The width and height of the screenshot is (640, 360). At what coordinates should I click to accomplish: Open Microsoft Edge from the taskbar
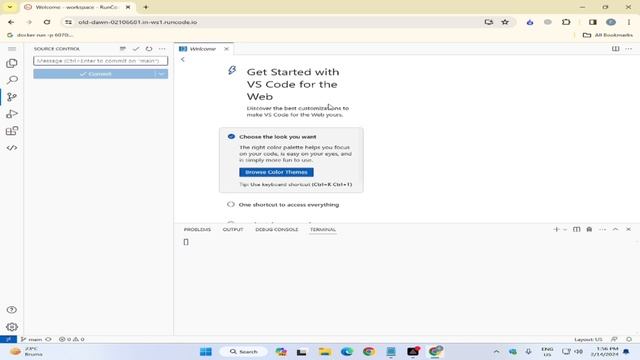click(347, 351)
